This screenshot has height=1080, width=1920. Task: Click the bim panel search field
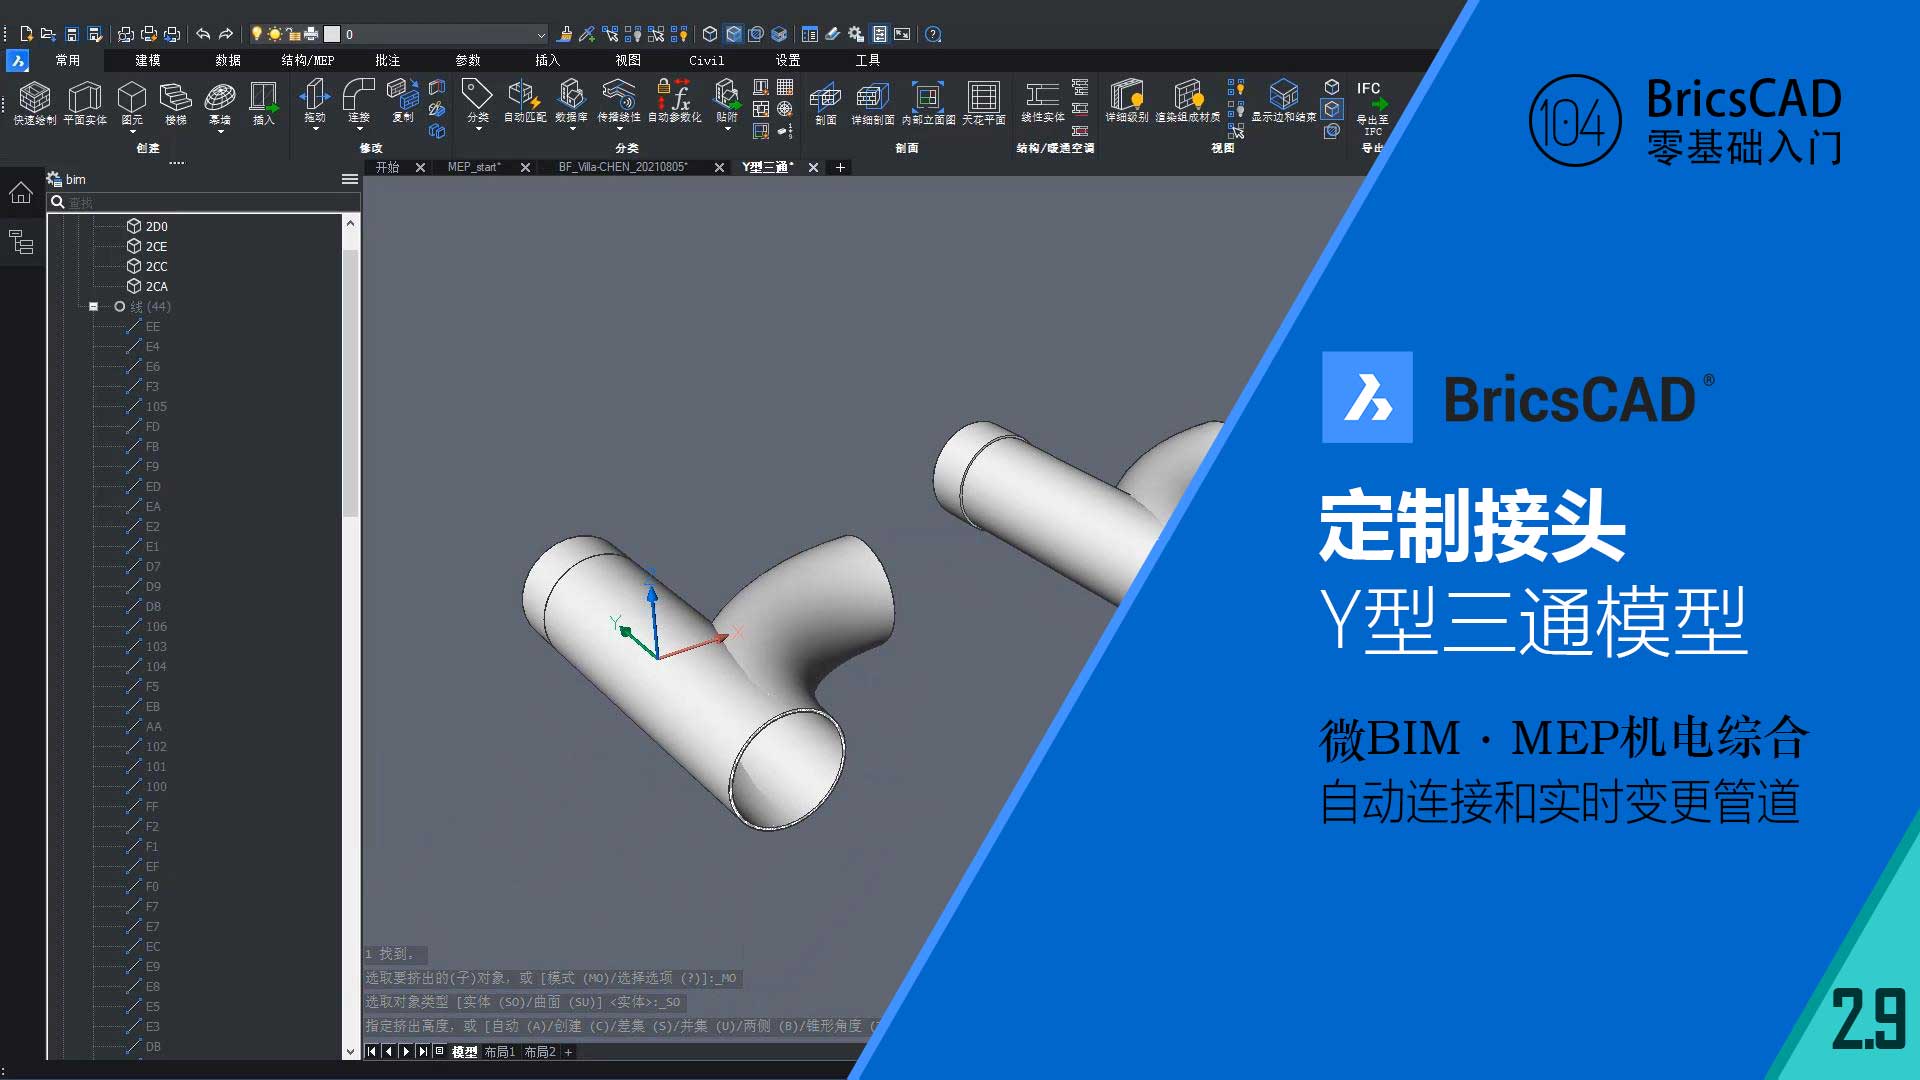(200, 202)
